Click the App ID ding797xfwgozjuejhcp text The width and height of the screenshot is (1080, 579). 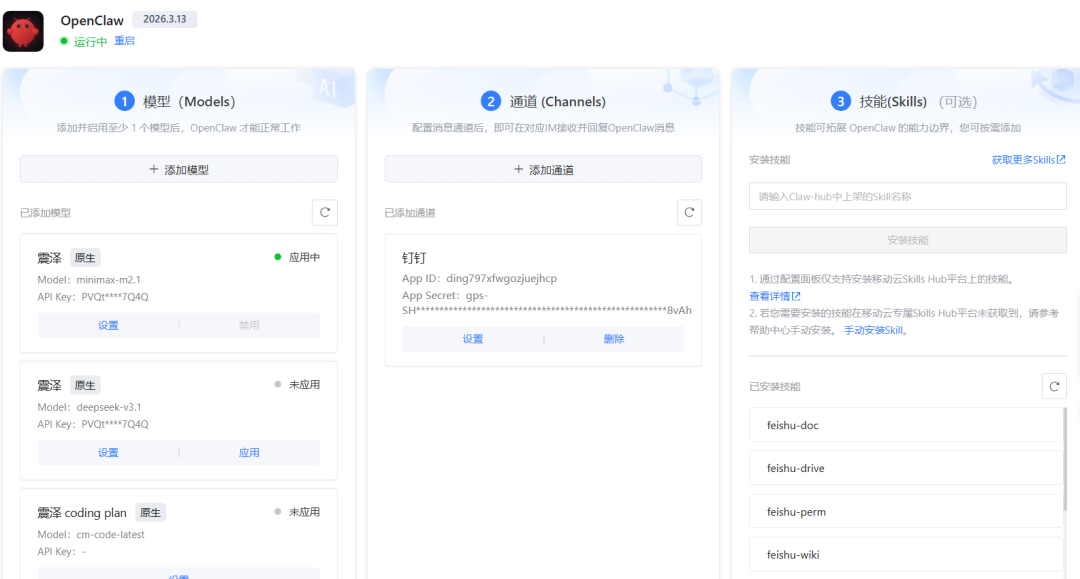pyautogui.click(x=479, y=278)
